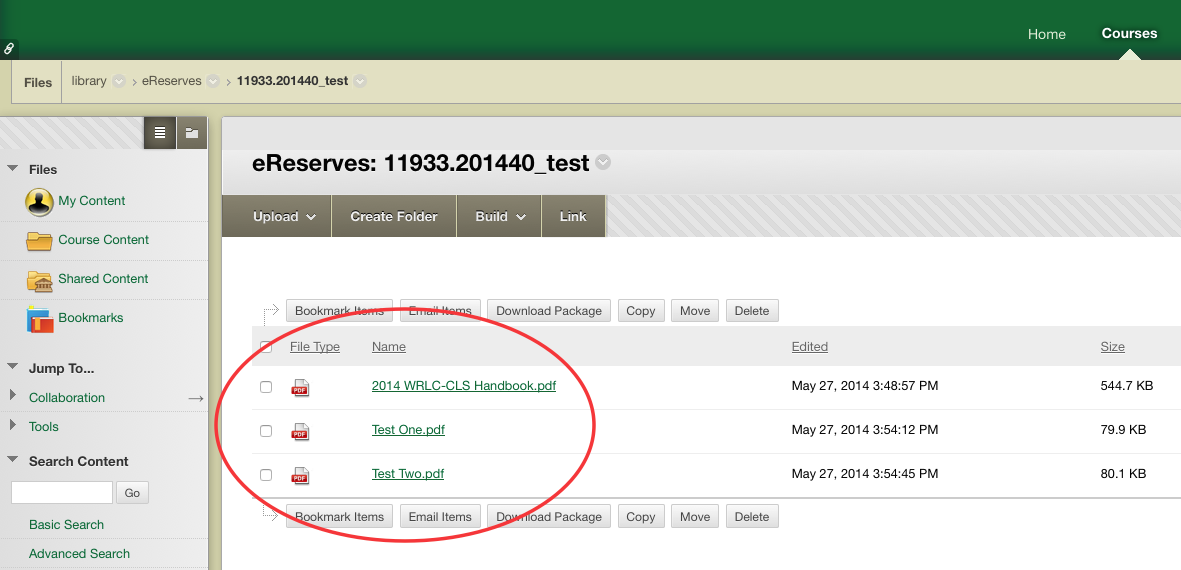Image resolution: width=1181 pixels, height=570 pixels.
Task: Sort by Size column
Action: pyautogui.click(x=1112, y=346)
